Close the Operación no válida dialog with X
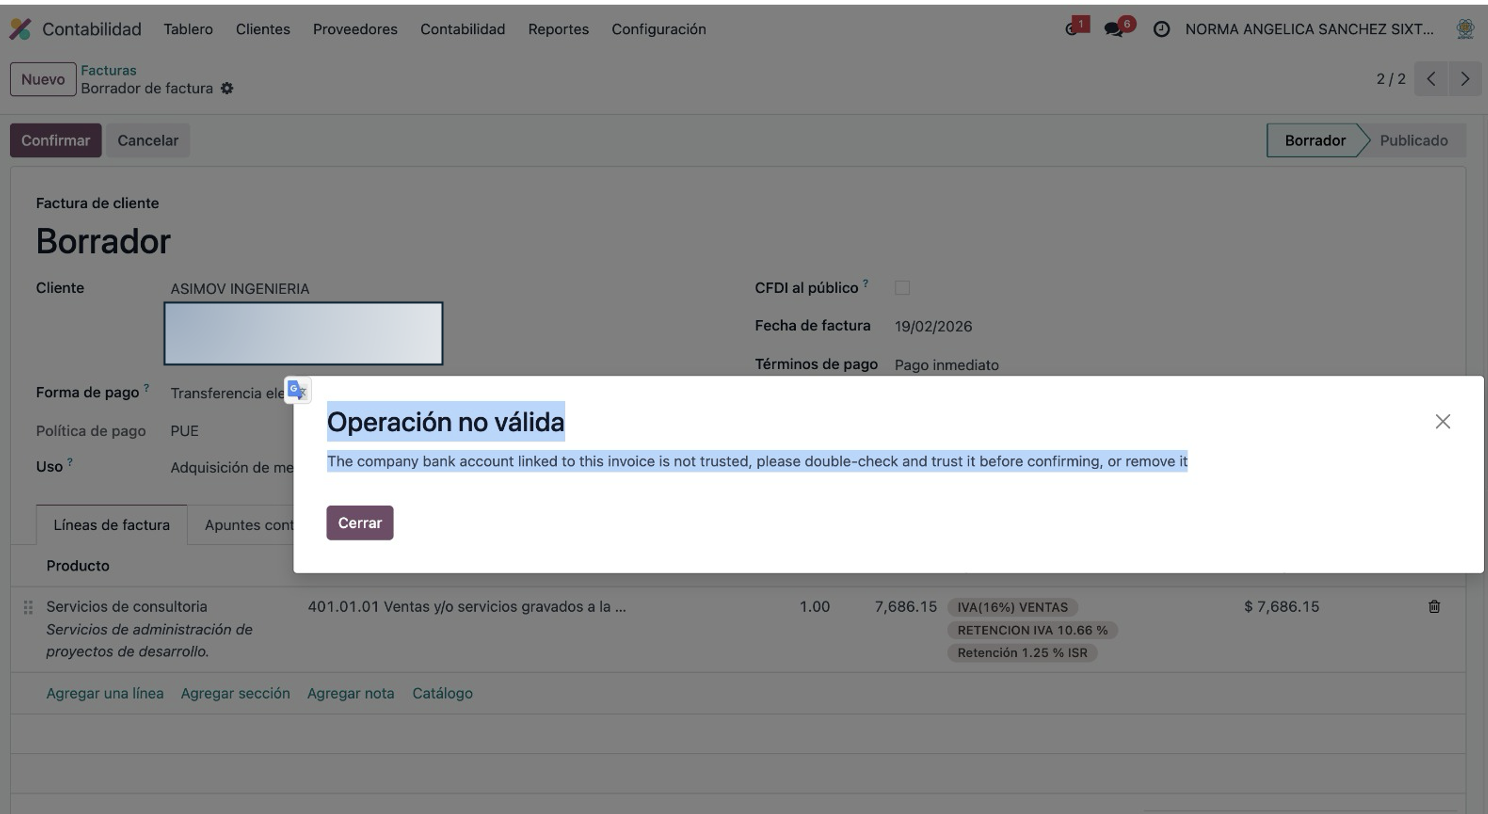Image resolution: width=1488 pixels, height=814 pixels. pos(1442,422)
